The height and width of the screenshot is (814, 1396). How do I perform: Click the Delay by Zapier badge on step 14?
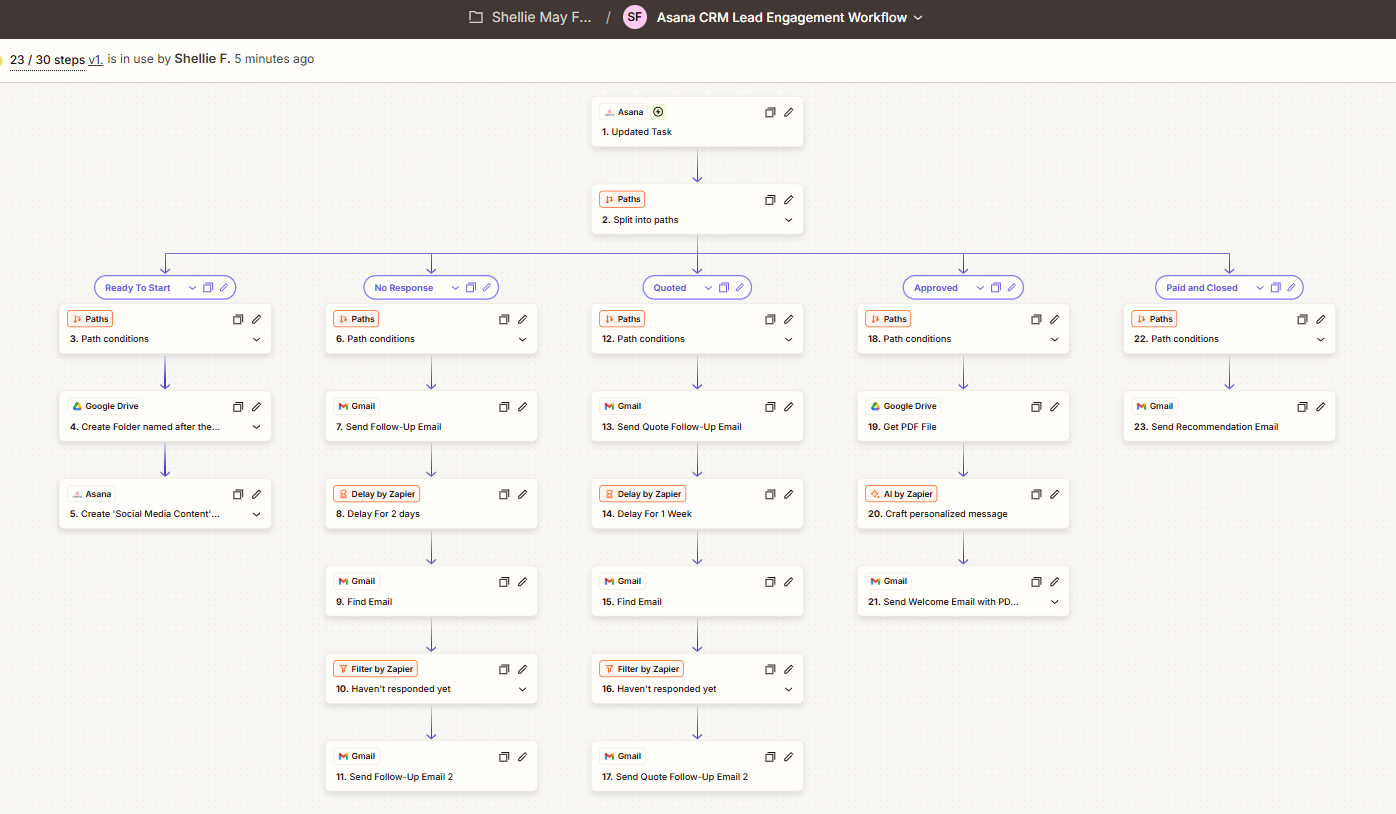tap(642, 494)
